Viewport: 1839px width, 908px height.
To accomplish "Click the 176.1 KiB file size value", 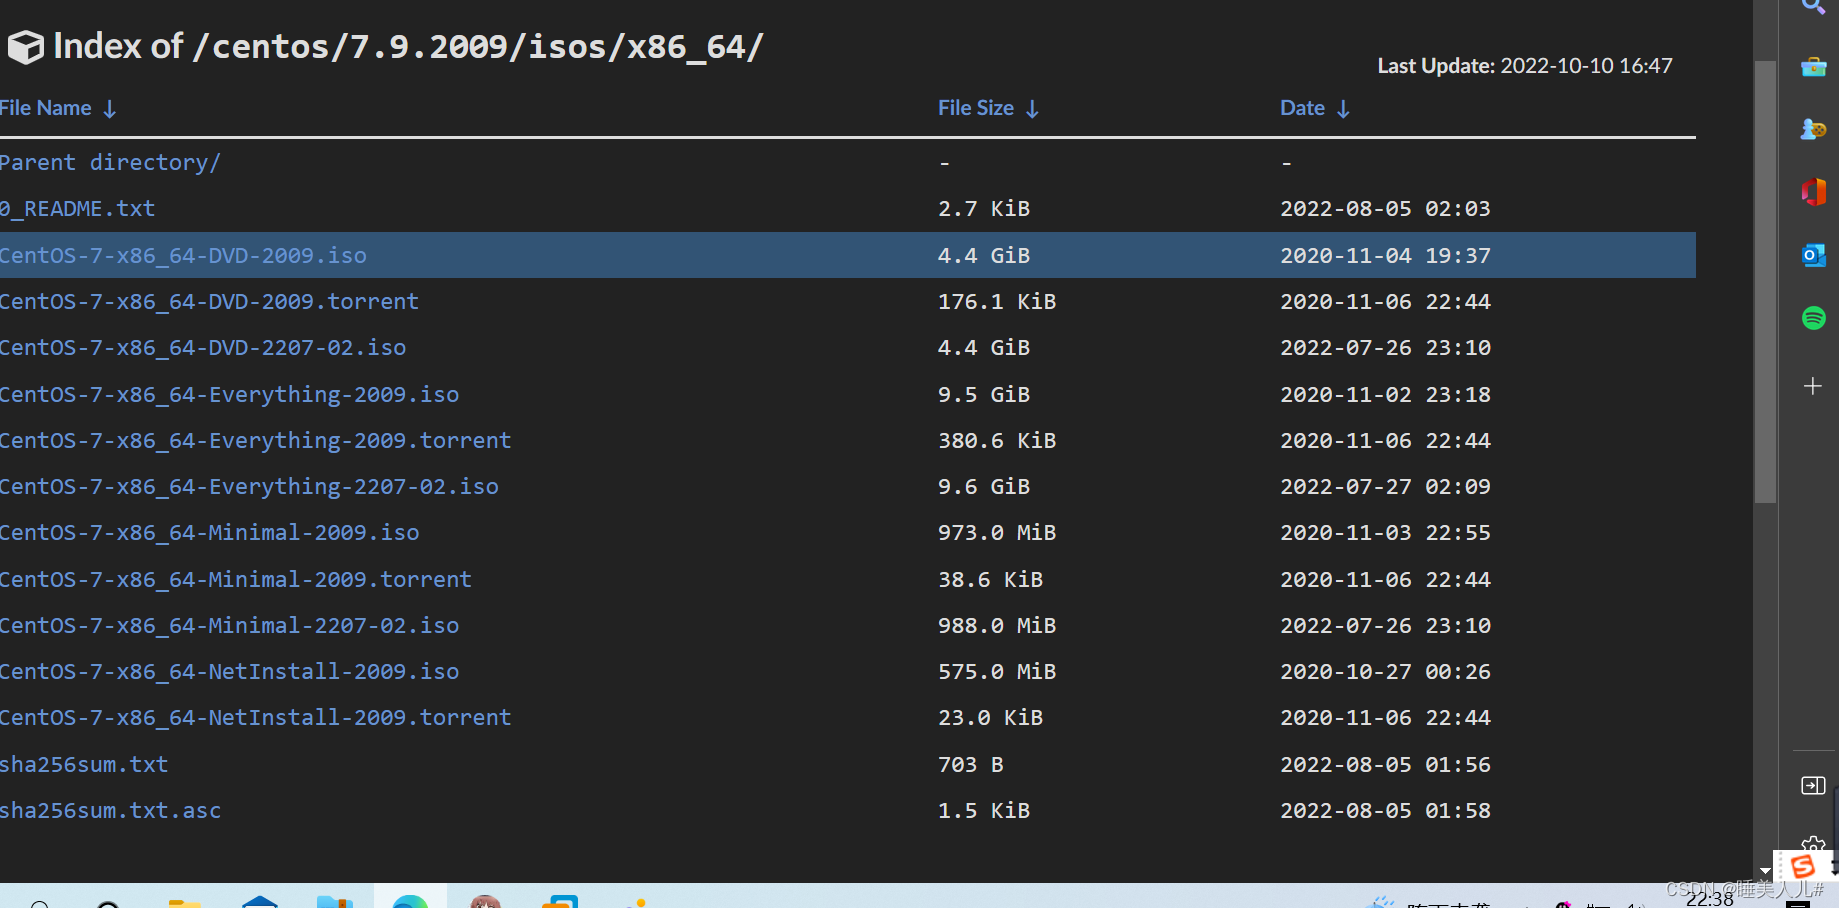I will click(x=997, y=301).
